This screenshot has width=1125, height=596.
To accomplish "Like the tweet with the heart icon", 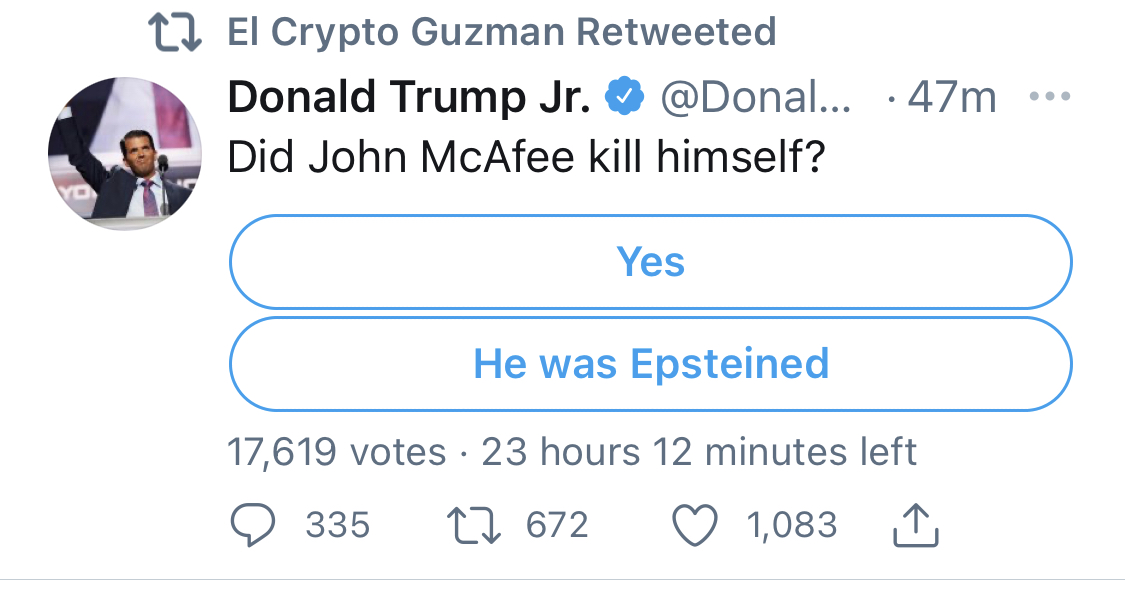I will (695, 525).
